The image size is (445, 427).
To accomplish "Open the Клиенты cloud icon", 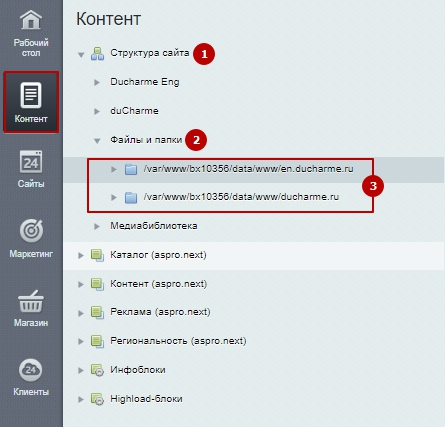I will pos(31,370).
